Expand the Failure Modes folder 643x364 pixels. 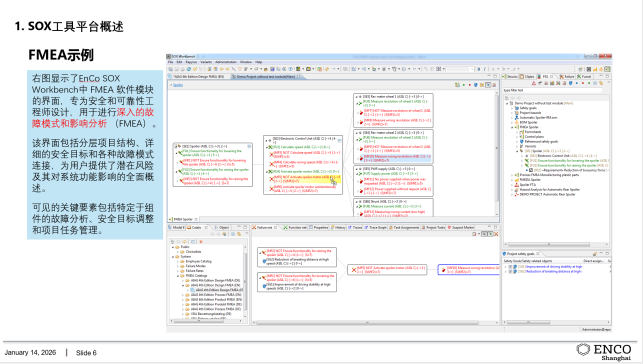pyautogui.click(x=178, y=266)
